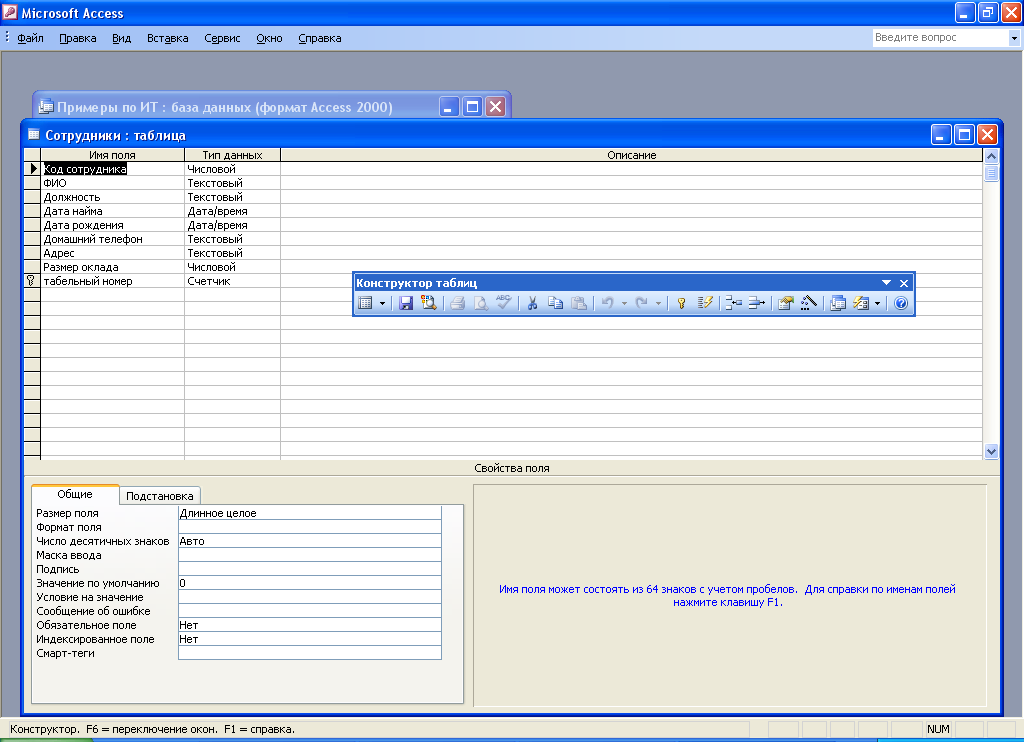Switch to datasheet view via View icon
Image resolution: width=1024 pixels, height=742 pixels.
[366, 303]
